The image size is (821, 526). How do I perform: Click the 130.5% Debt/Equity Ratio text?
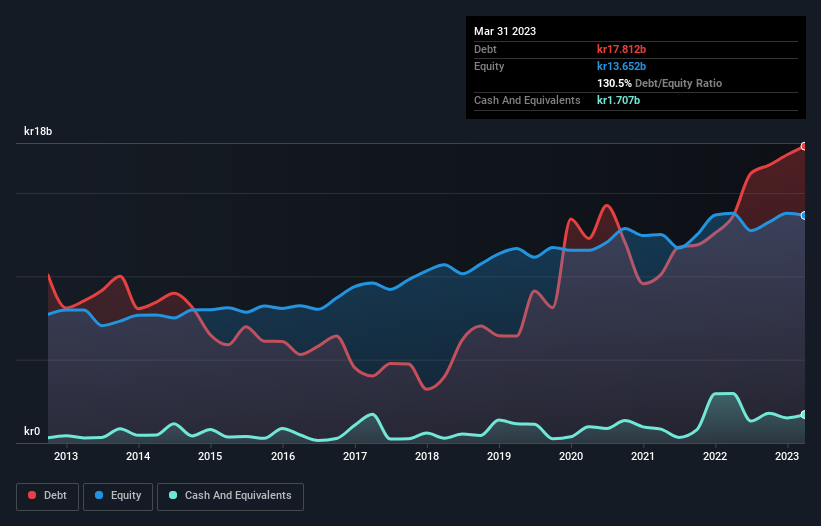[x=659, y=83]
